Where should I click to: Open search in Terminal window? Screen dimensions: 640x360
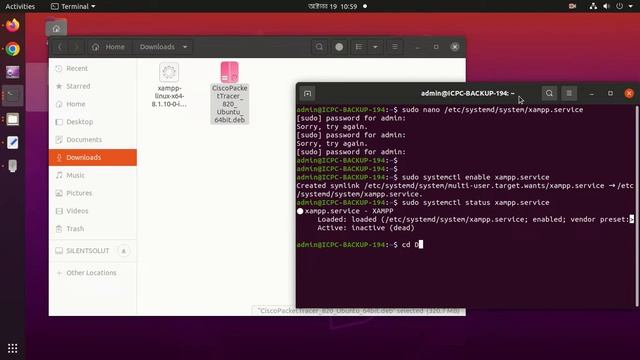coord(549,93)
